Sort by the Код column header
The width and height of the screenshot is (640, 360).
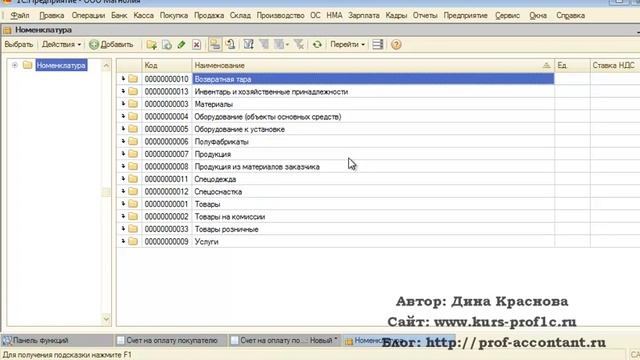167,65
